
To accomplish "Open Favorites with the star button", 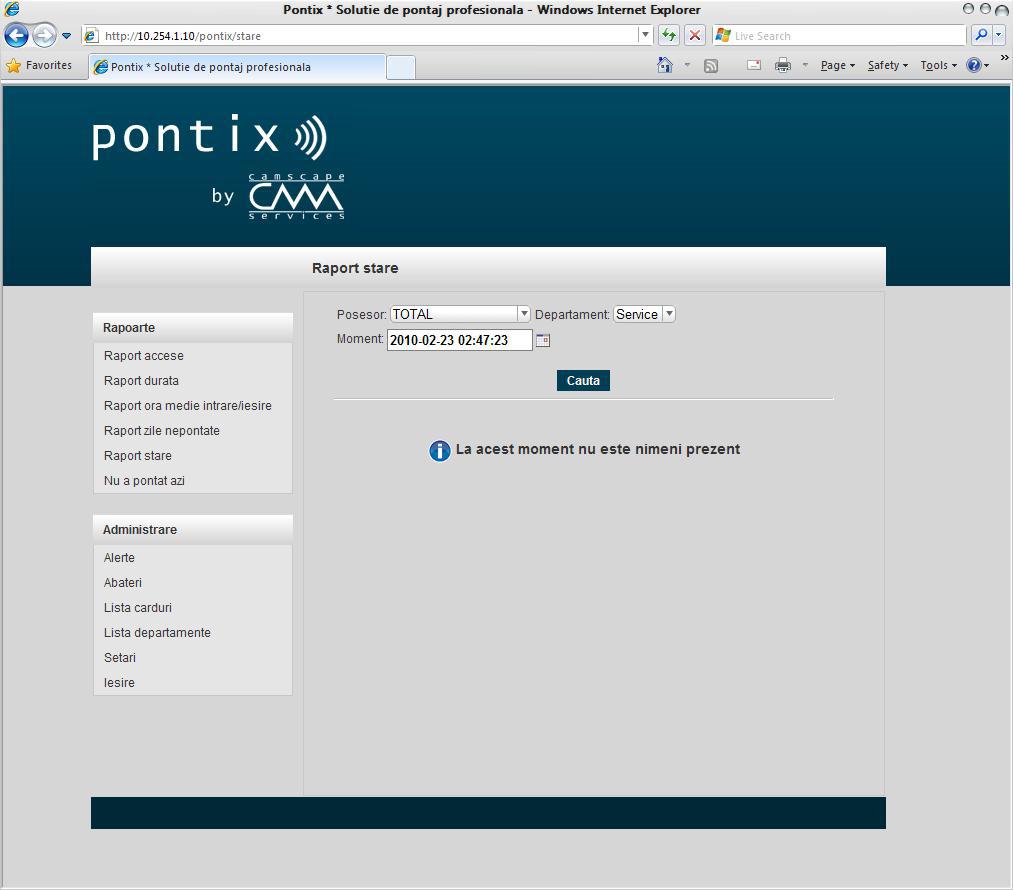I will (39, 65).
